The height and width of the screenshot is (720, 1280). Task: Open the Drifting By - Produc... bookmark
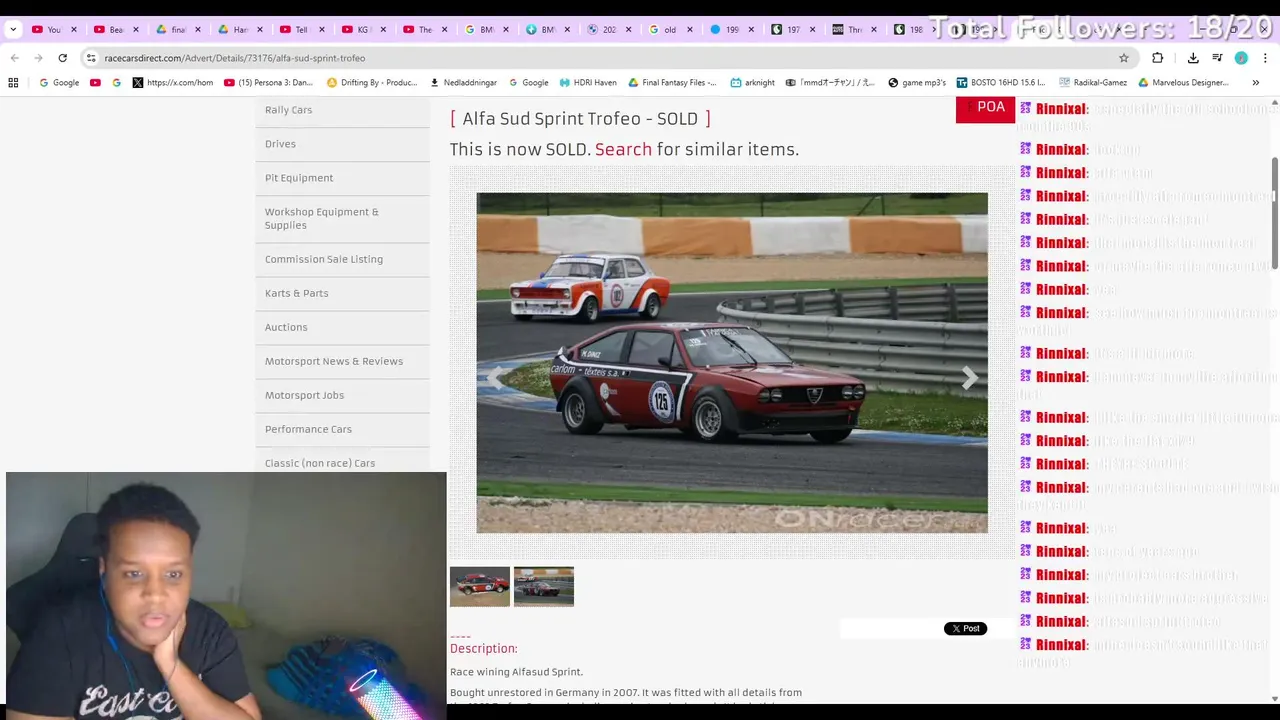tap(372, 83)
